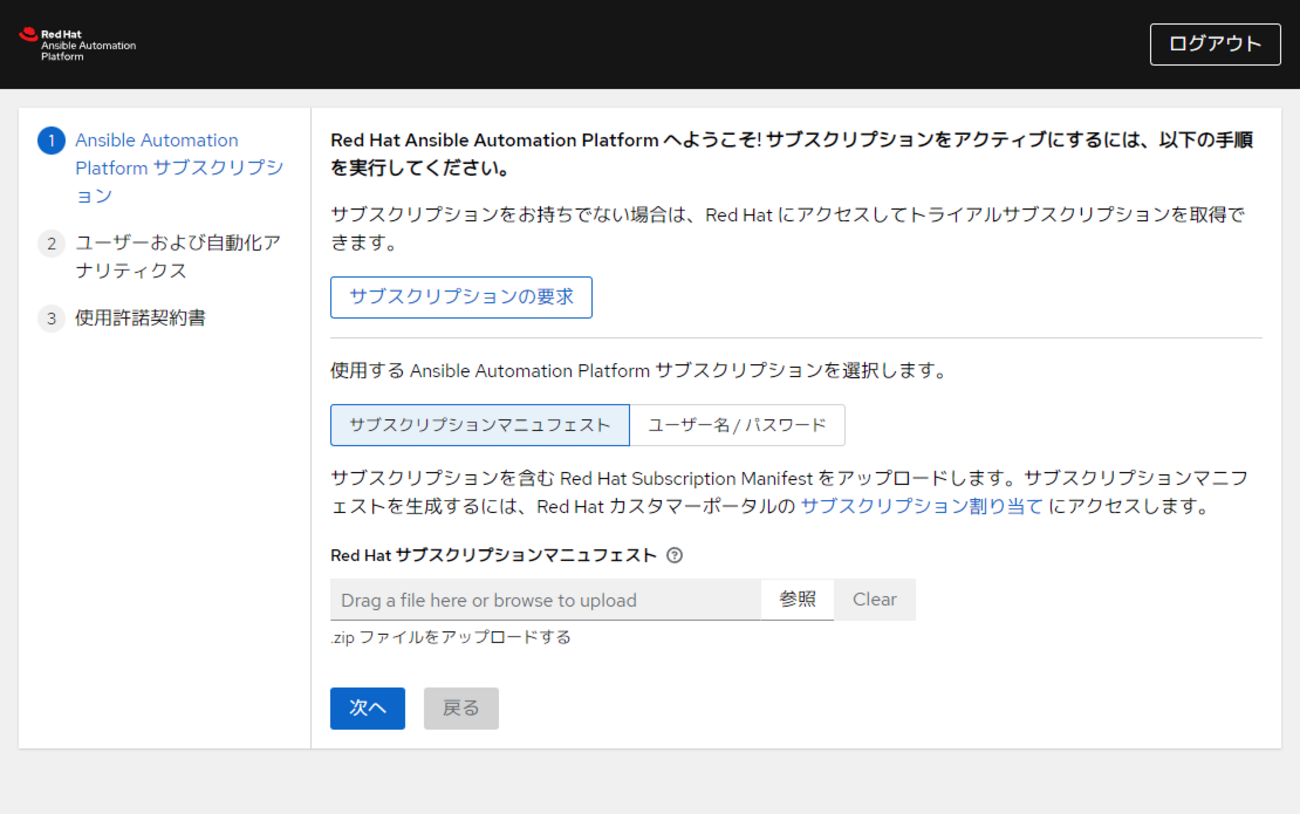Click the step 3 number circle

(x=51, y=319)
